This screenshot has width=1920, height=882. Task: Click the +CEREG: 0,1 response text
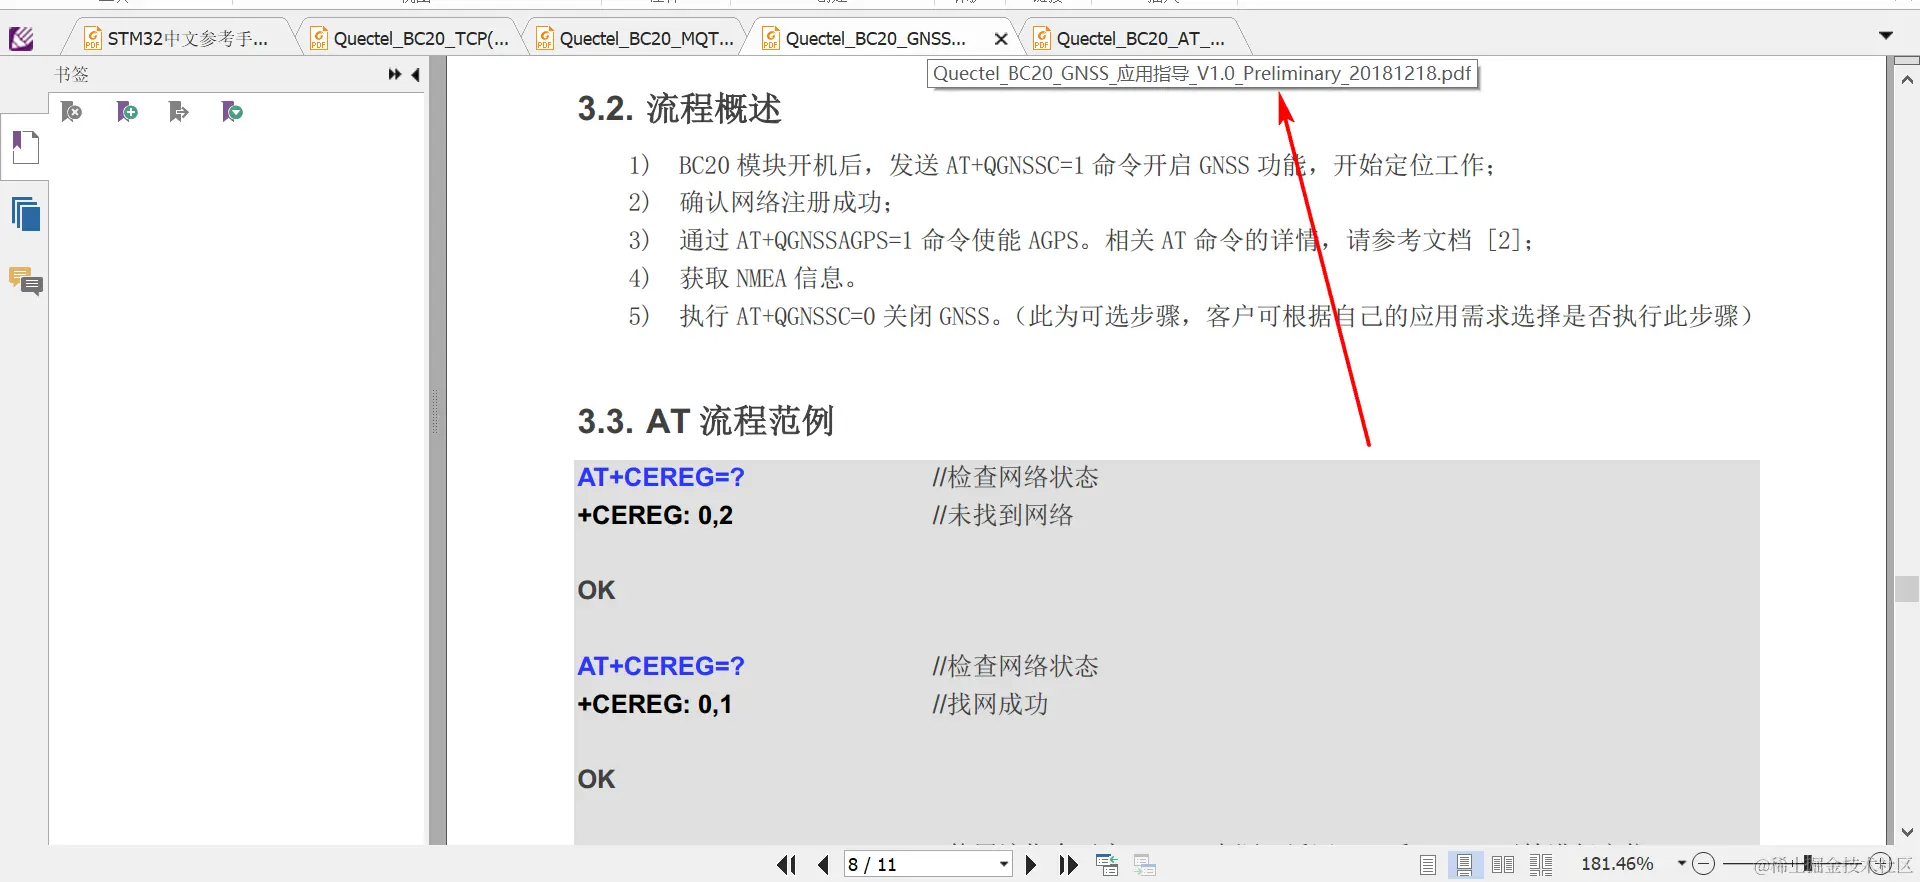click(655, 704)
